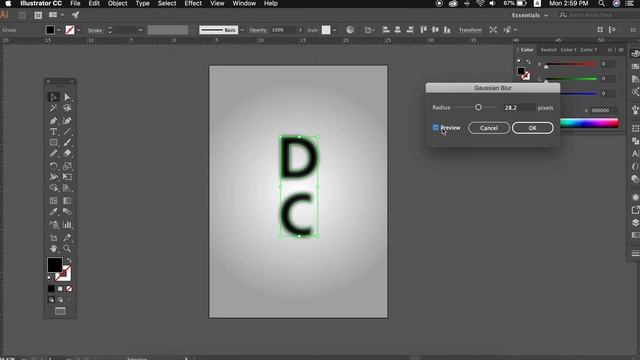
Task: Open the Effect menu
Action: point(193,4)
